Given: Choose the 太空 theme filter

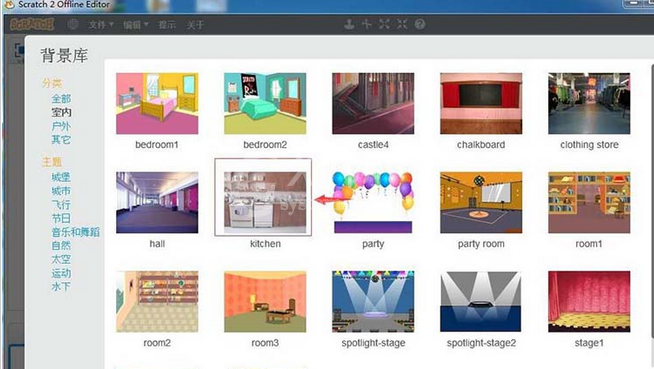Looking at the screenshot, I should click(x=61, y=259).
